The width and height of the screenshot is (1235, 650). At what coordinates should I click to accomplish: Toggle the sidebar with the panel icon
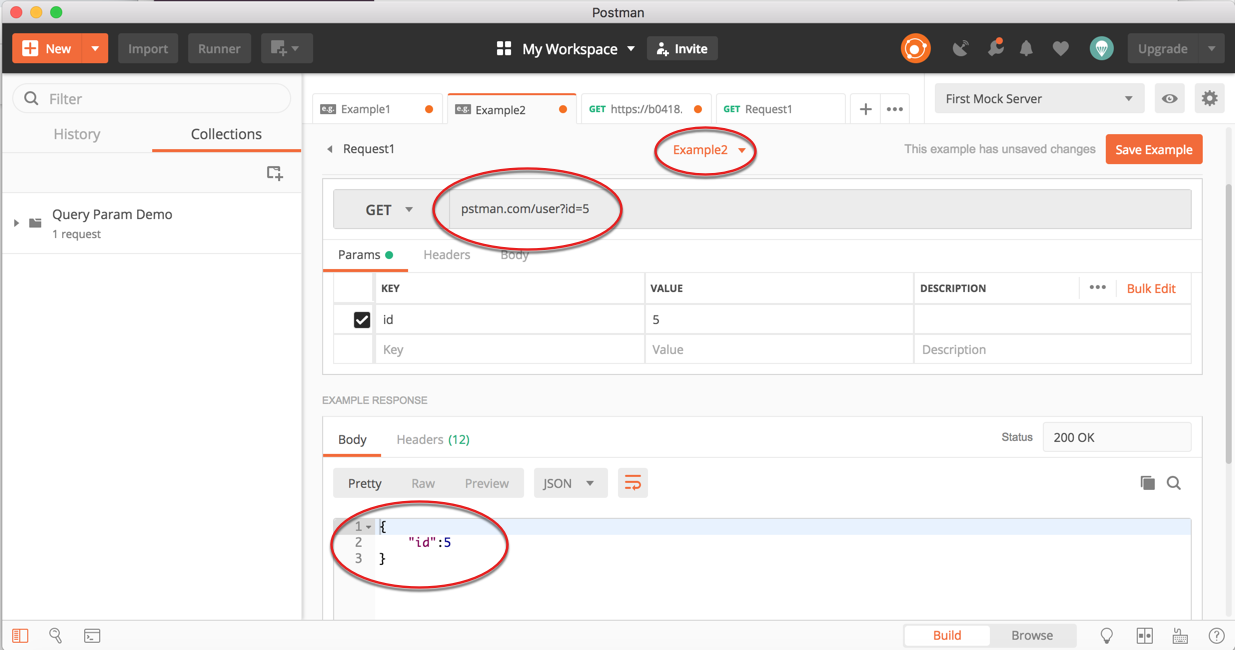[x=20, y=635]
